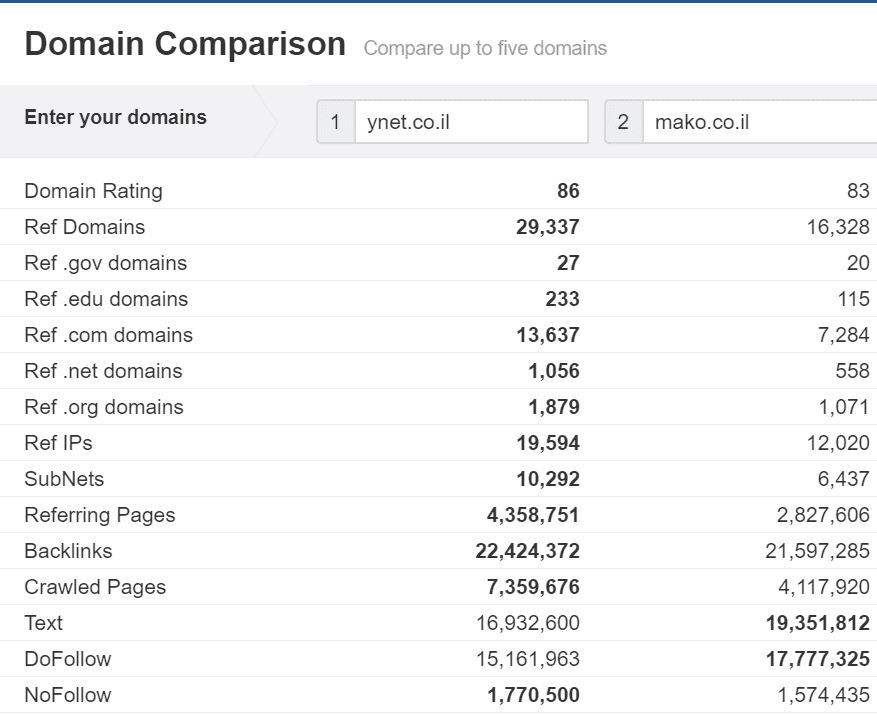The image size is (877, 714).
Task: Click mako Ref .gov value 20
Action: [858, 263]
